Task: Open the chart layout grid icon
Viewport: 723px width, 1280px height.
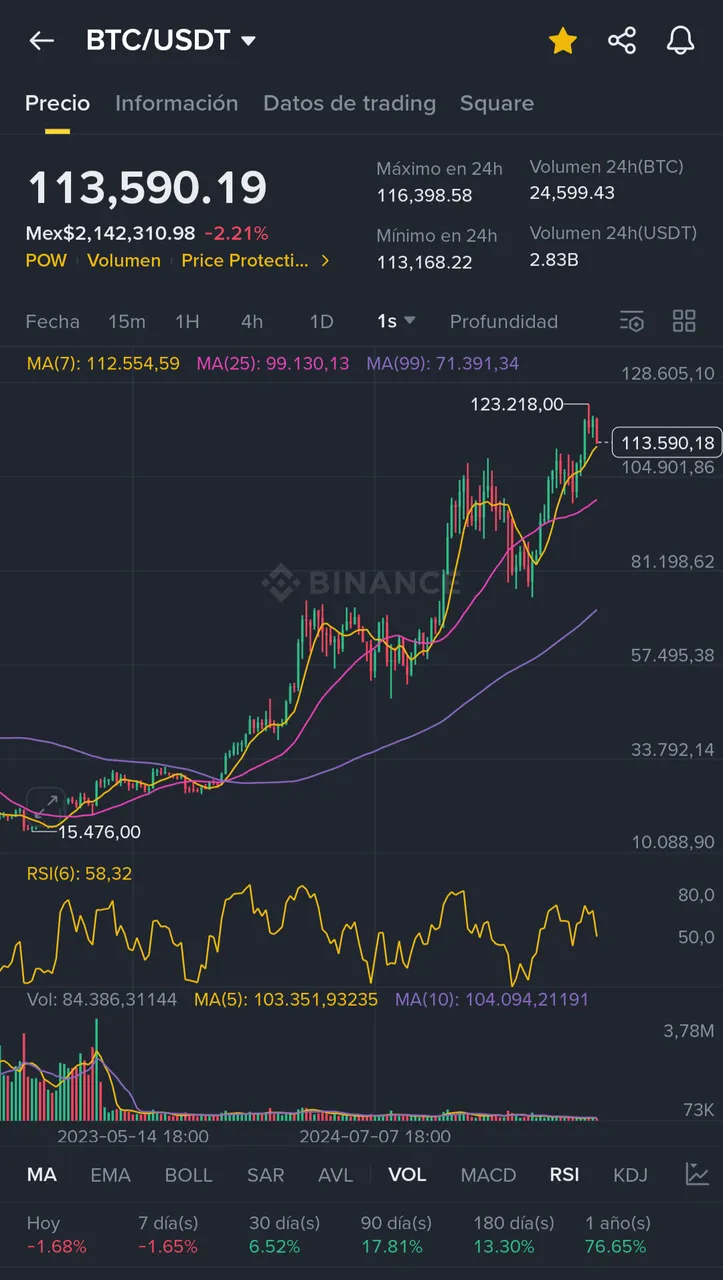Action: tap(684, 321)
